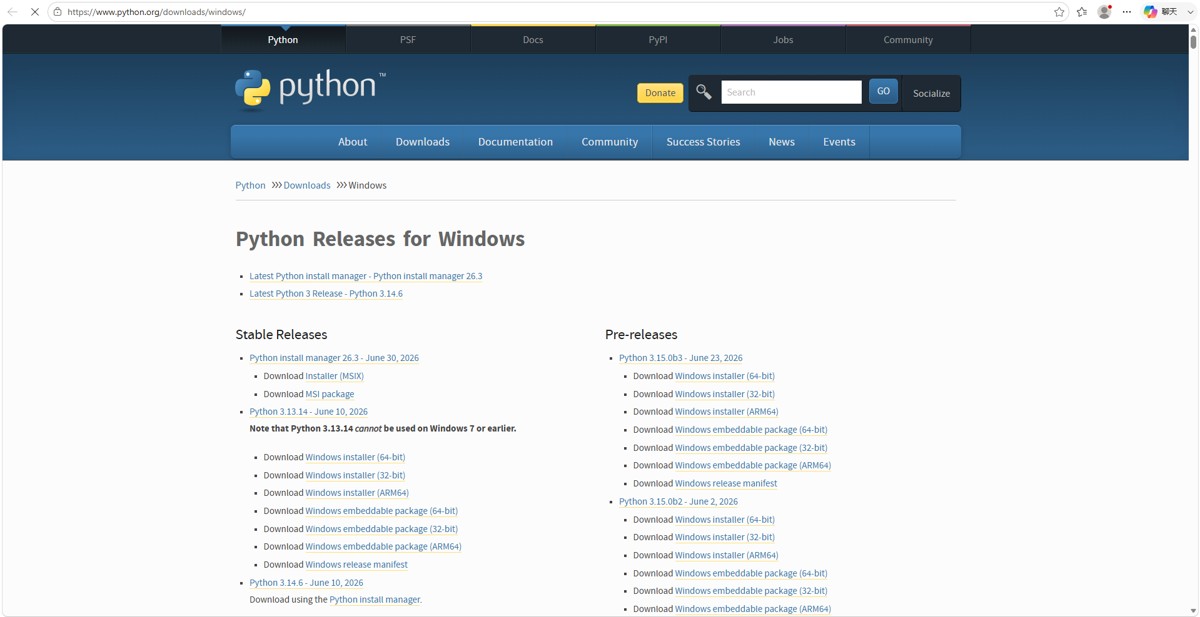Select the Python tab in the top bar

tap(283, 40)
